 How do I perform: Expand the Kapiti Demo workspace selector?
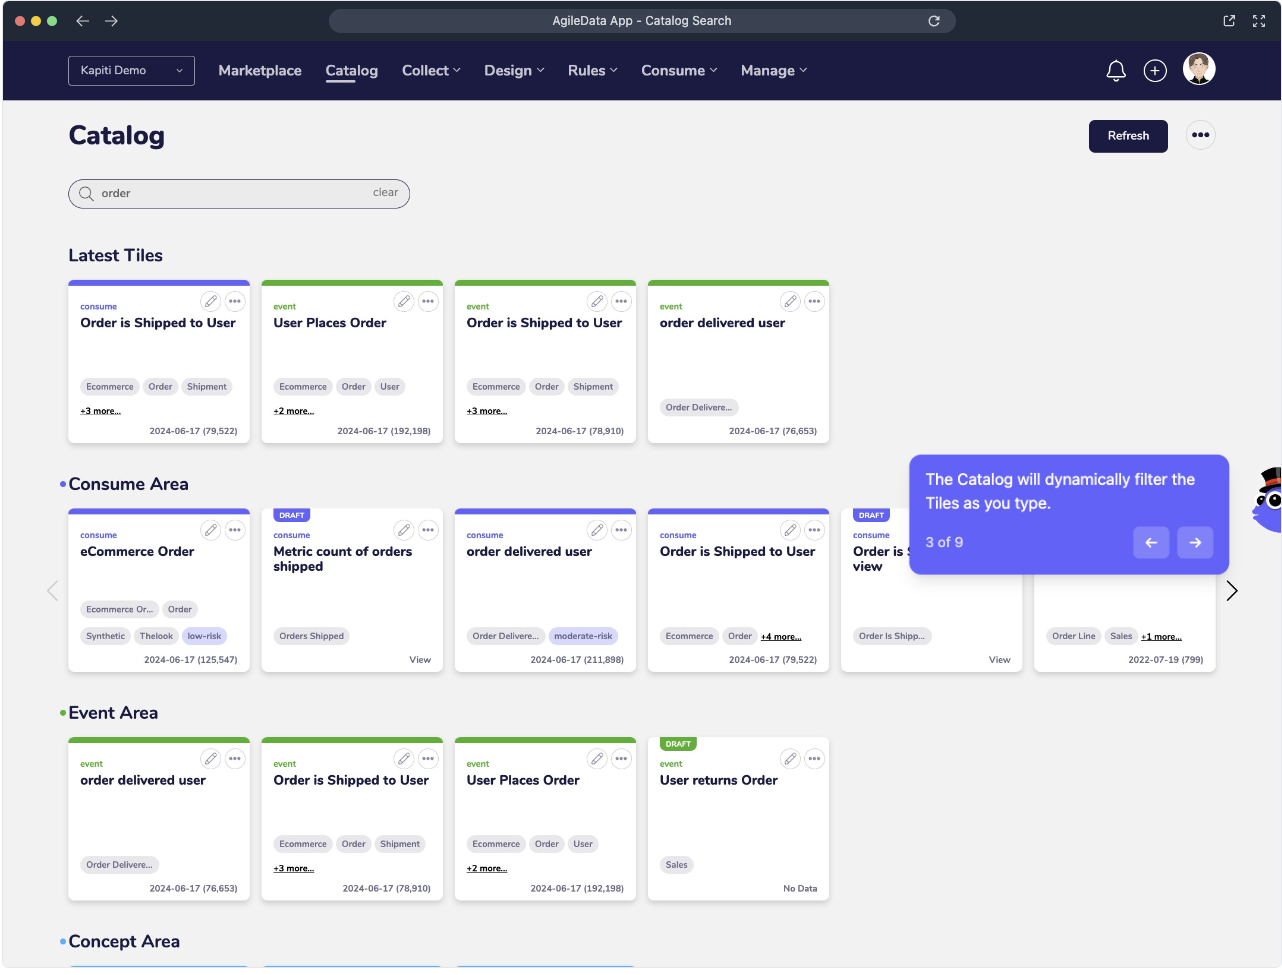[131, 71]
